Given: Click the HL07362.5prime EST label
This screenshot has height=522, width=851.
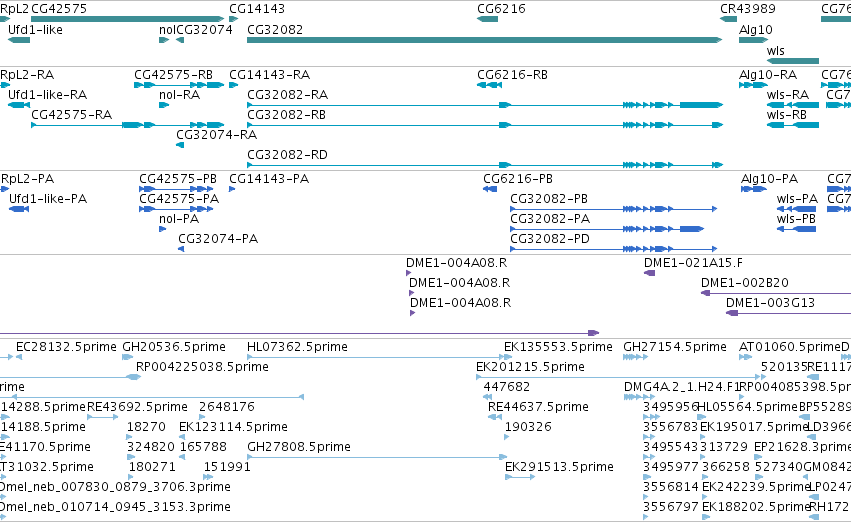Looking at the screenshot, I should (297, 347).
